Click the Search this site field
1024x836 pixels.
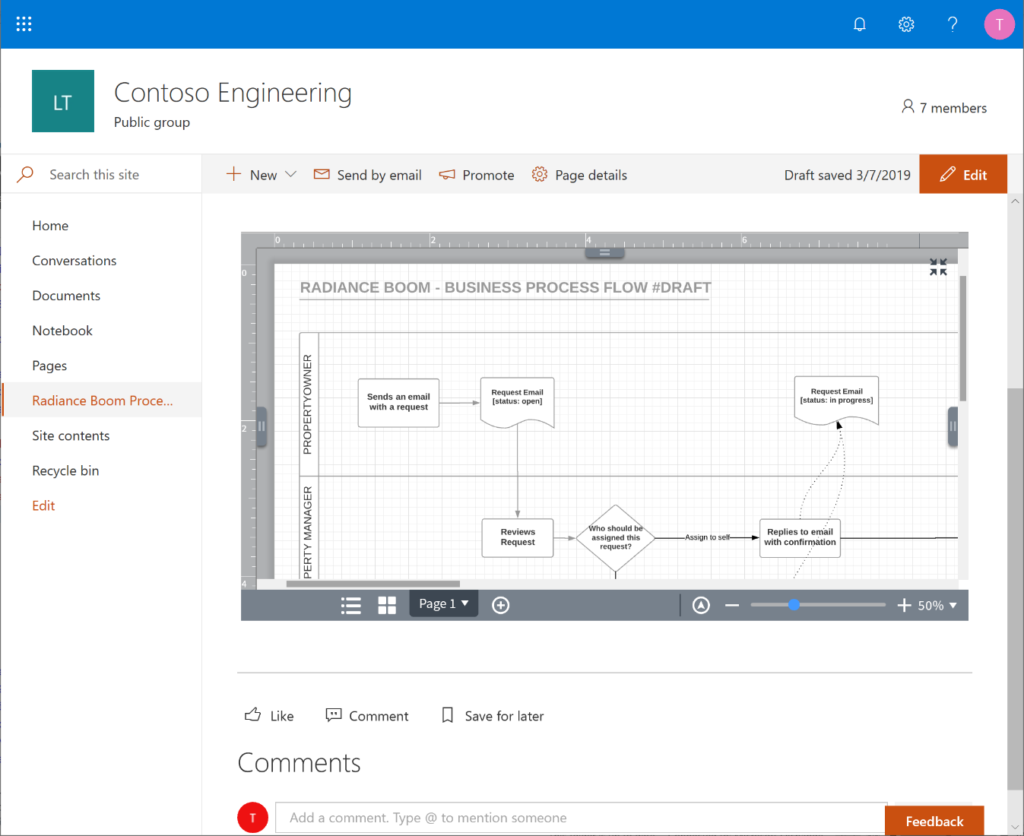[101, 174]
